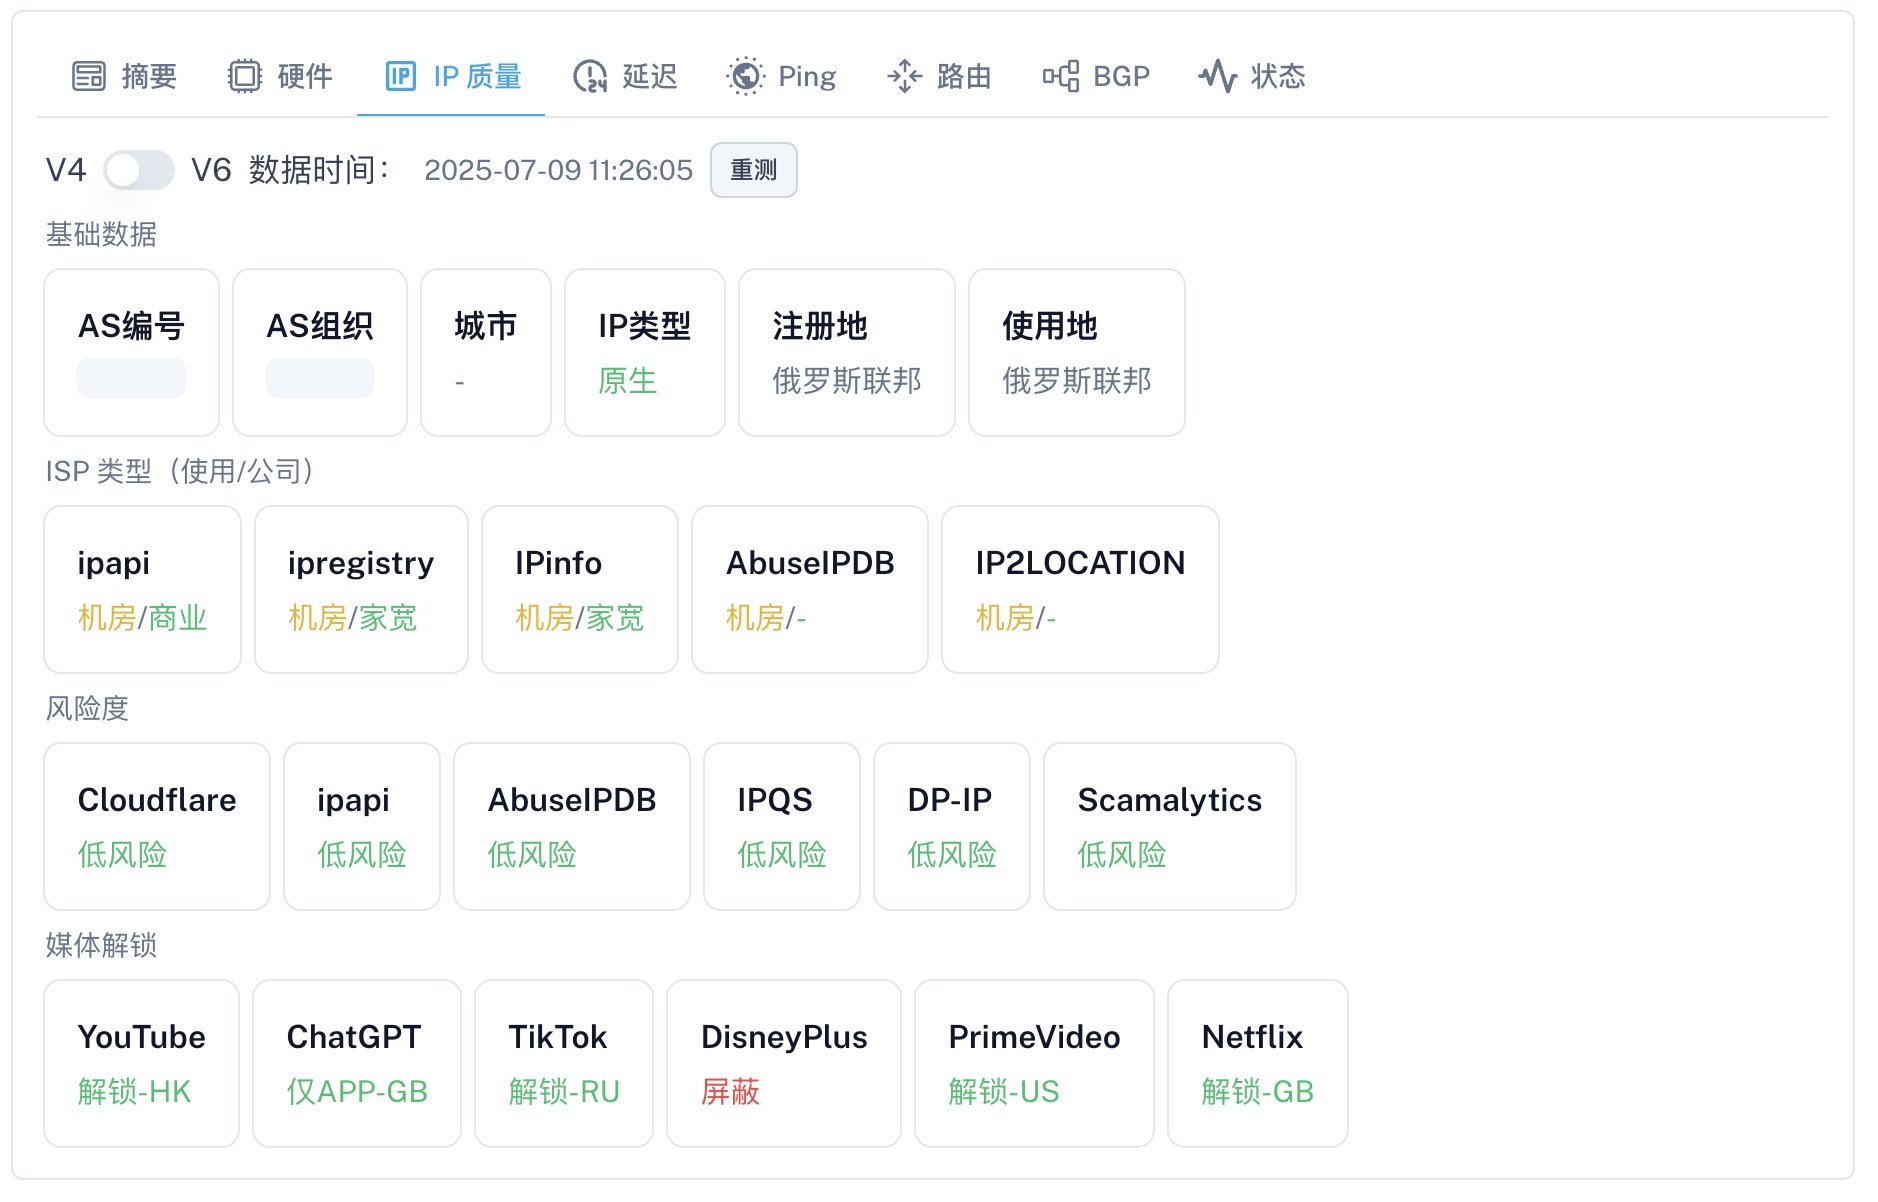Click the 硬件 chip icon
1878x1202 pixels.
click(243, 75)
